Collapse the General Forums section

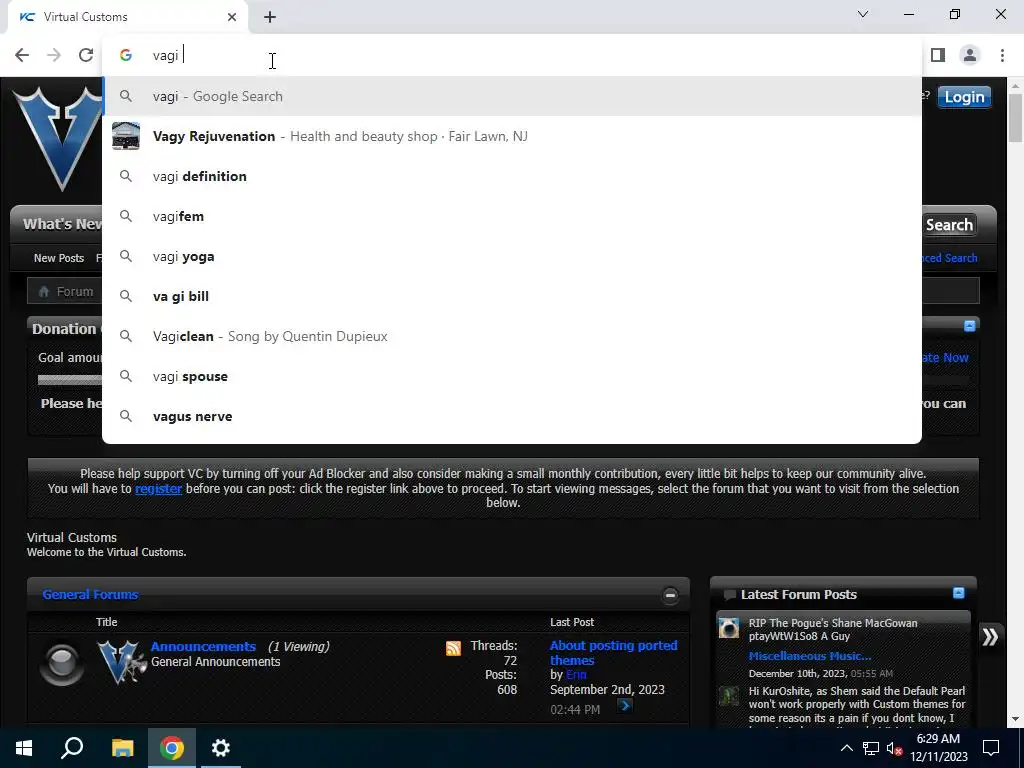(x=670, y=595)
